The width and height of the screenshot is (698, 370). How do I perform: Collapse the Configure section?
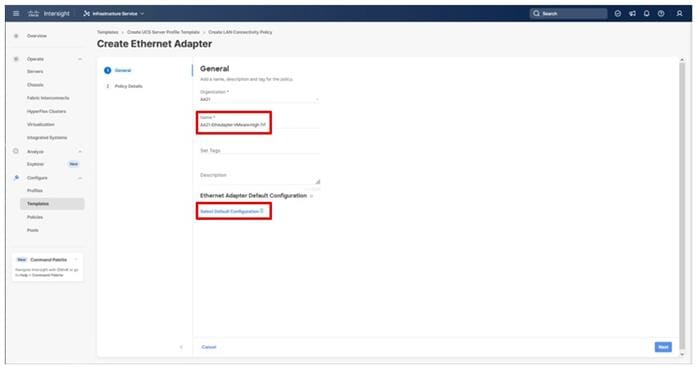[80, 178]
